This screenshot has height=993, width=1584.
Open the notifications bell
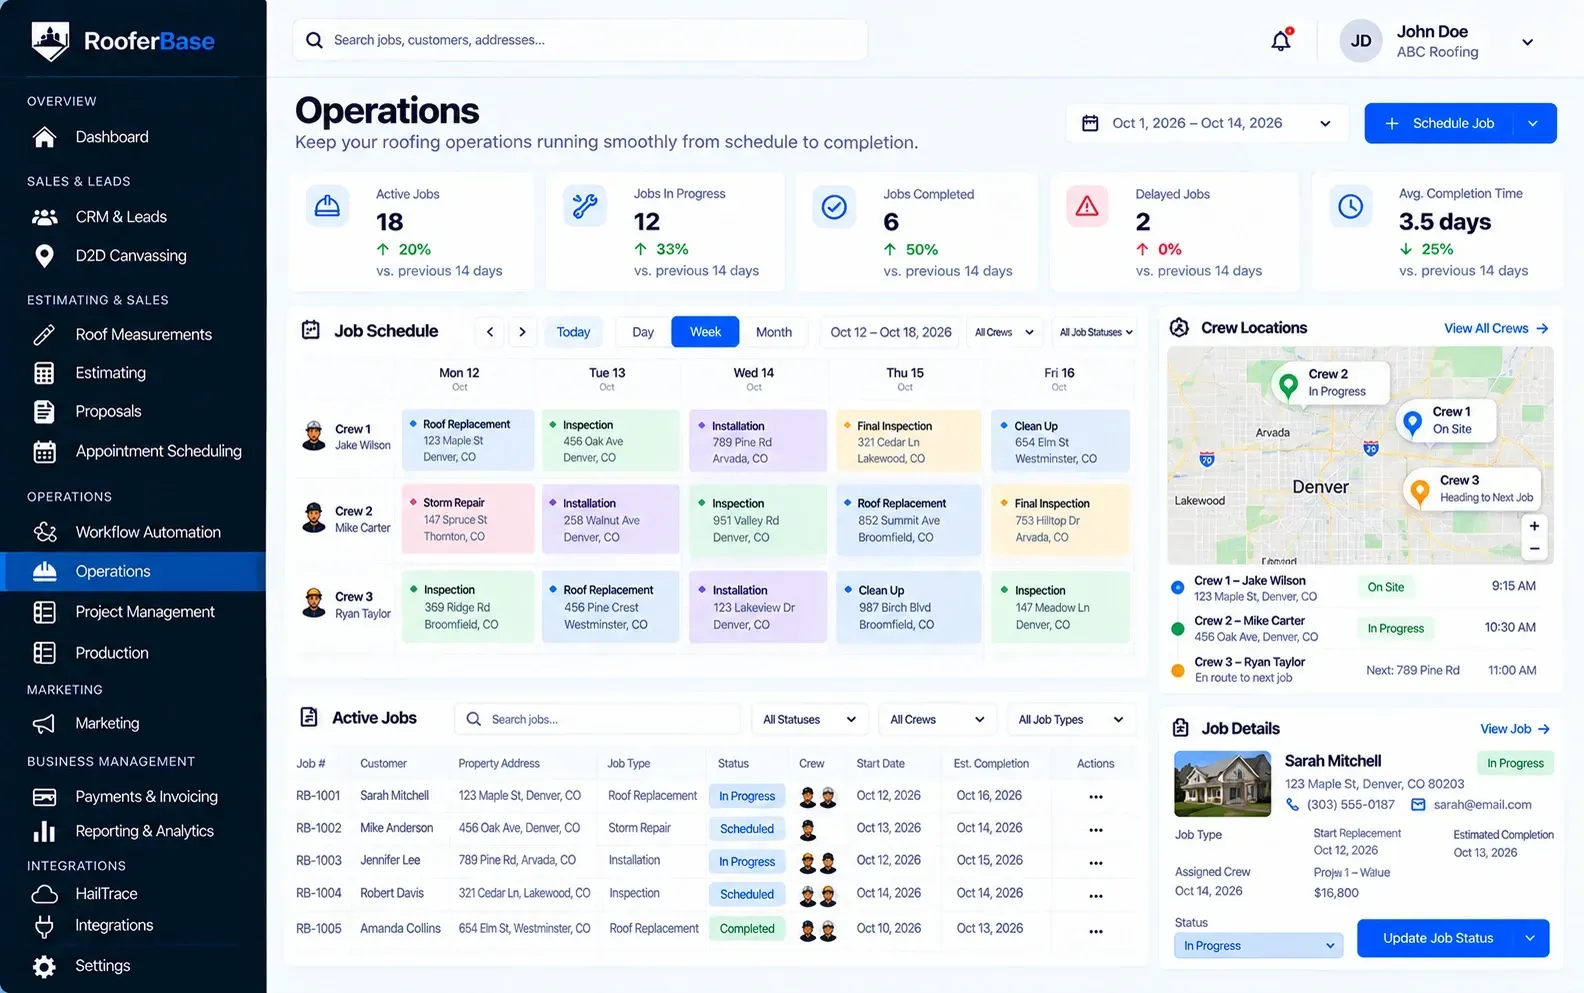point(1281,41)
